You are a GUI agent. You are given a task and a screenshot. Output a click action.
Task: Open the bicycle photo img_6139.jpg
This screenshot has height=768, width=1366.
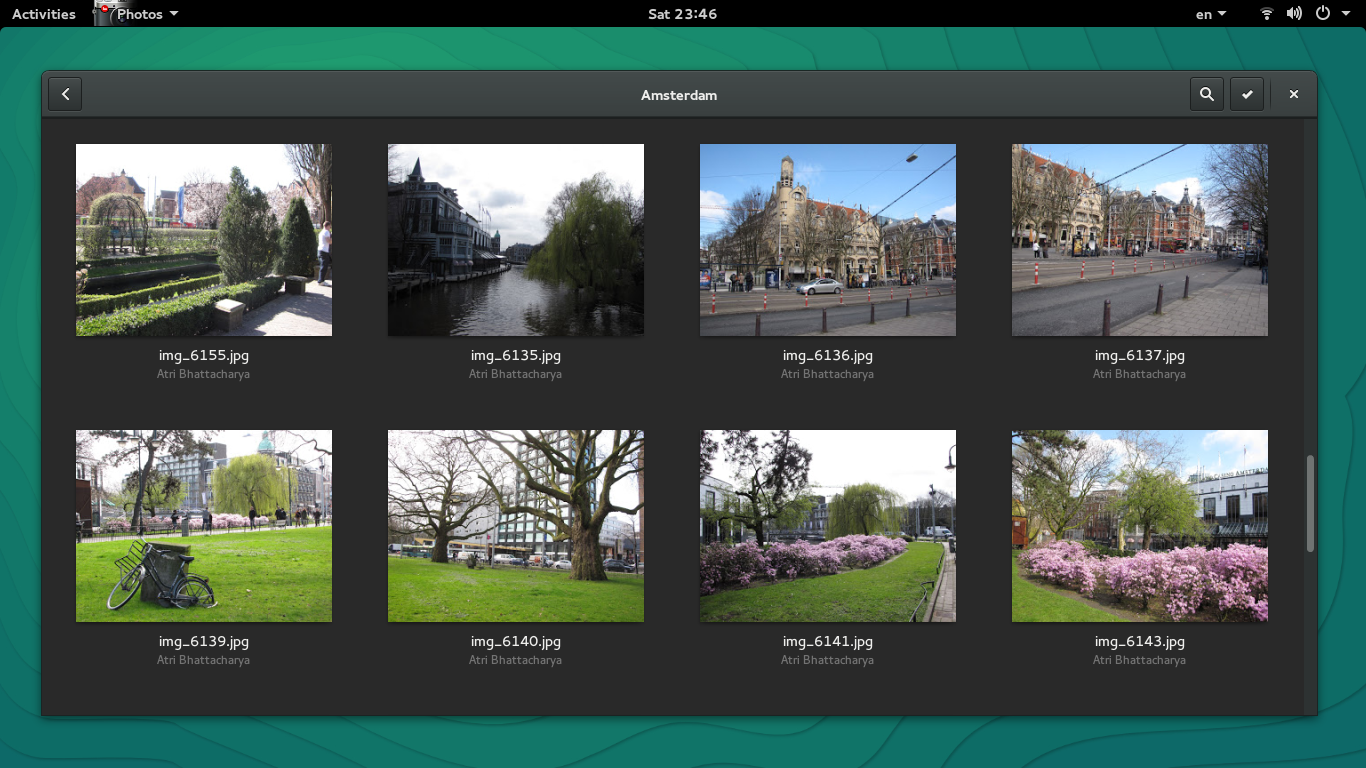pos(203,525)
